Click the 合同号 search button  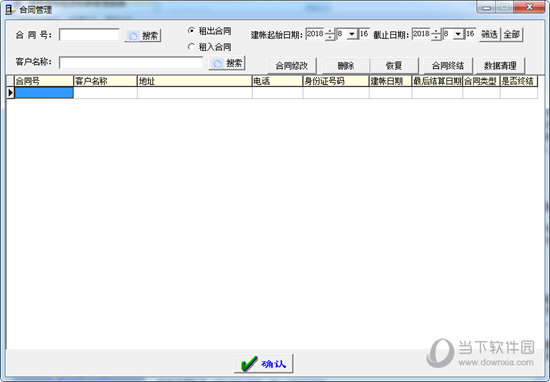[x=143, y=35]
